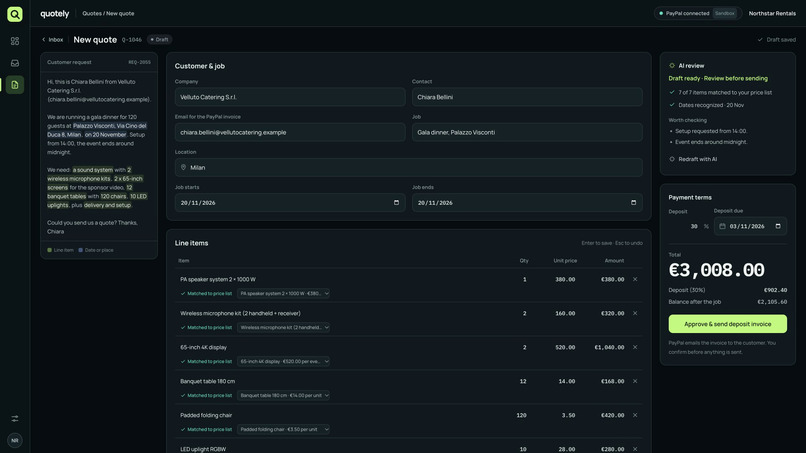This screenshot has height=453, width=806.
Task: Open the Northstar Rentals account menu
Action: pyautogui.click(x=772, y=13)
